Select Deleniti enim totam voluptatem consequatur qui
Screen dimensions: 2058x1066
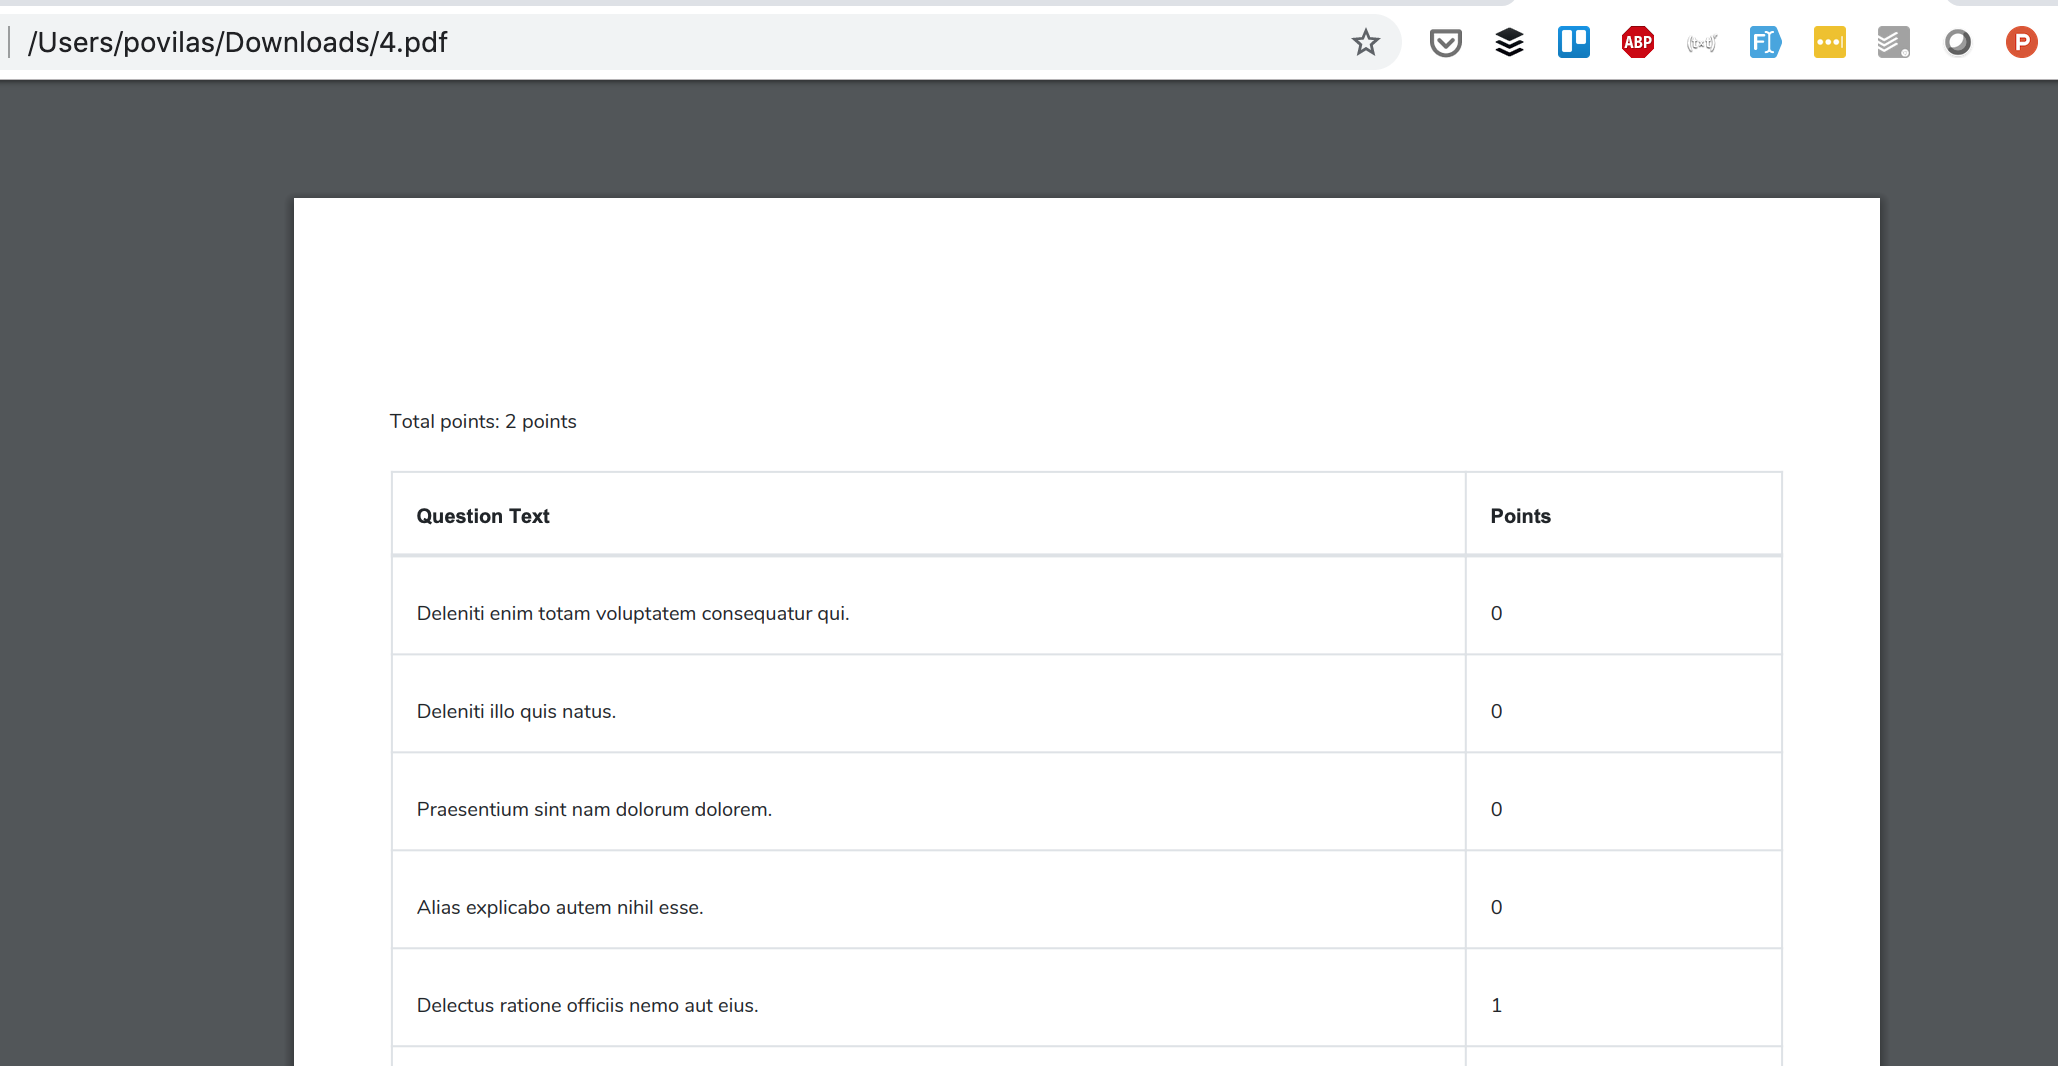pos(633,613)
